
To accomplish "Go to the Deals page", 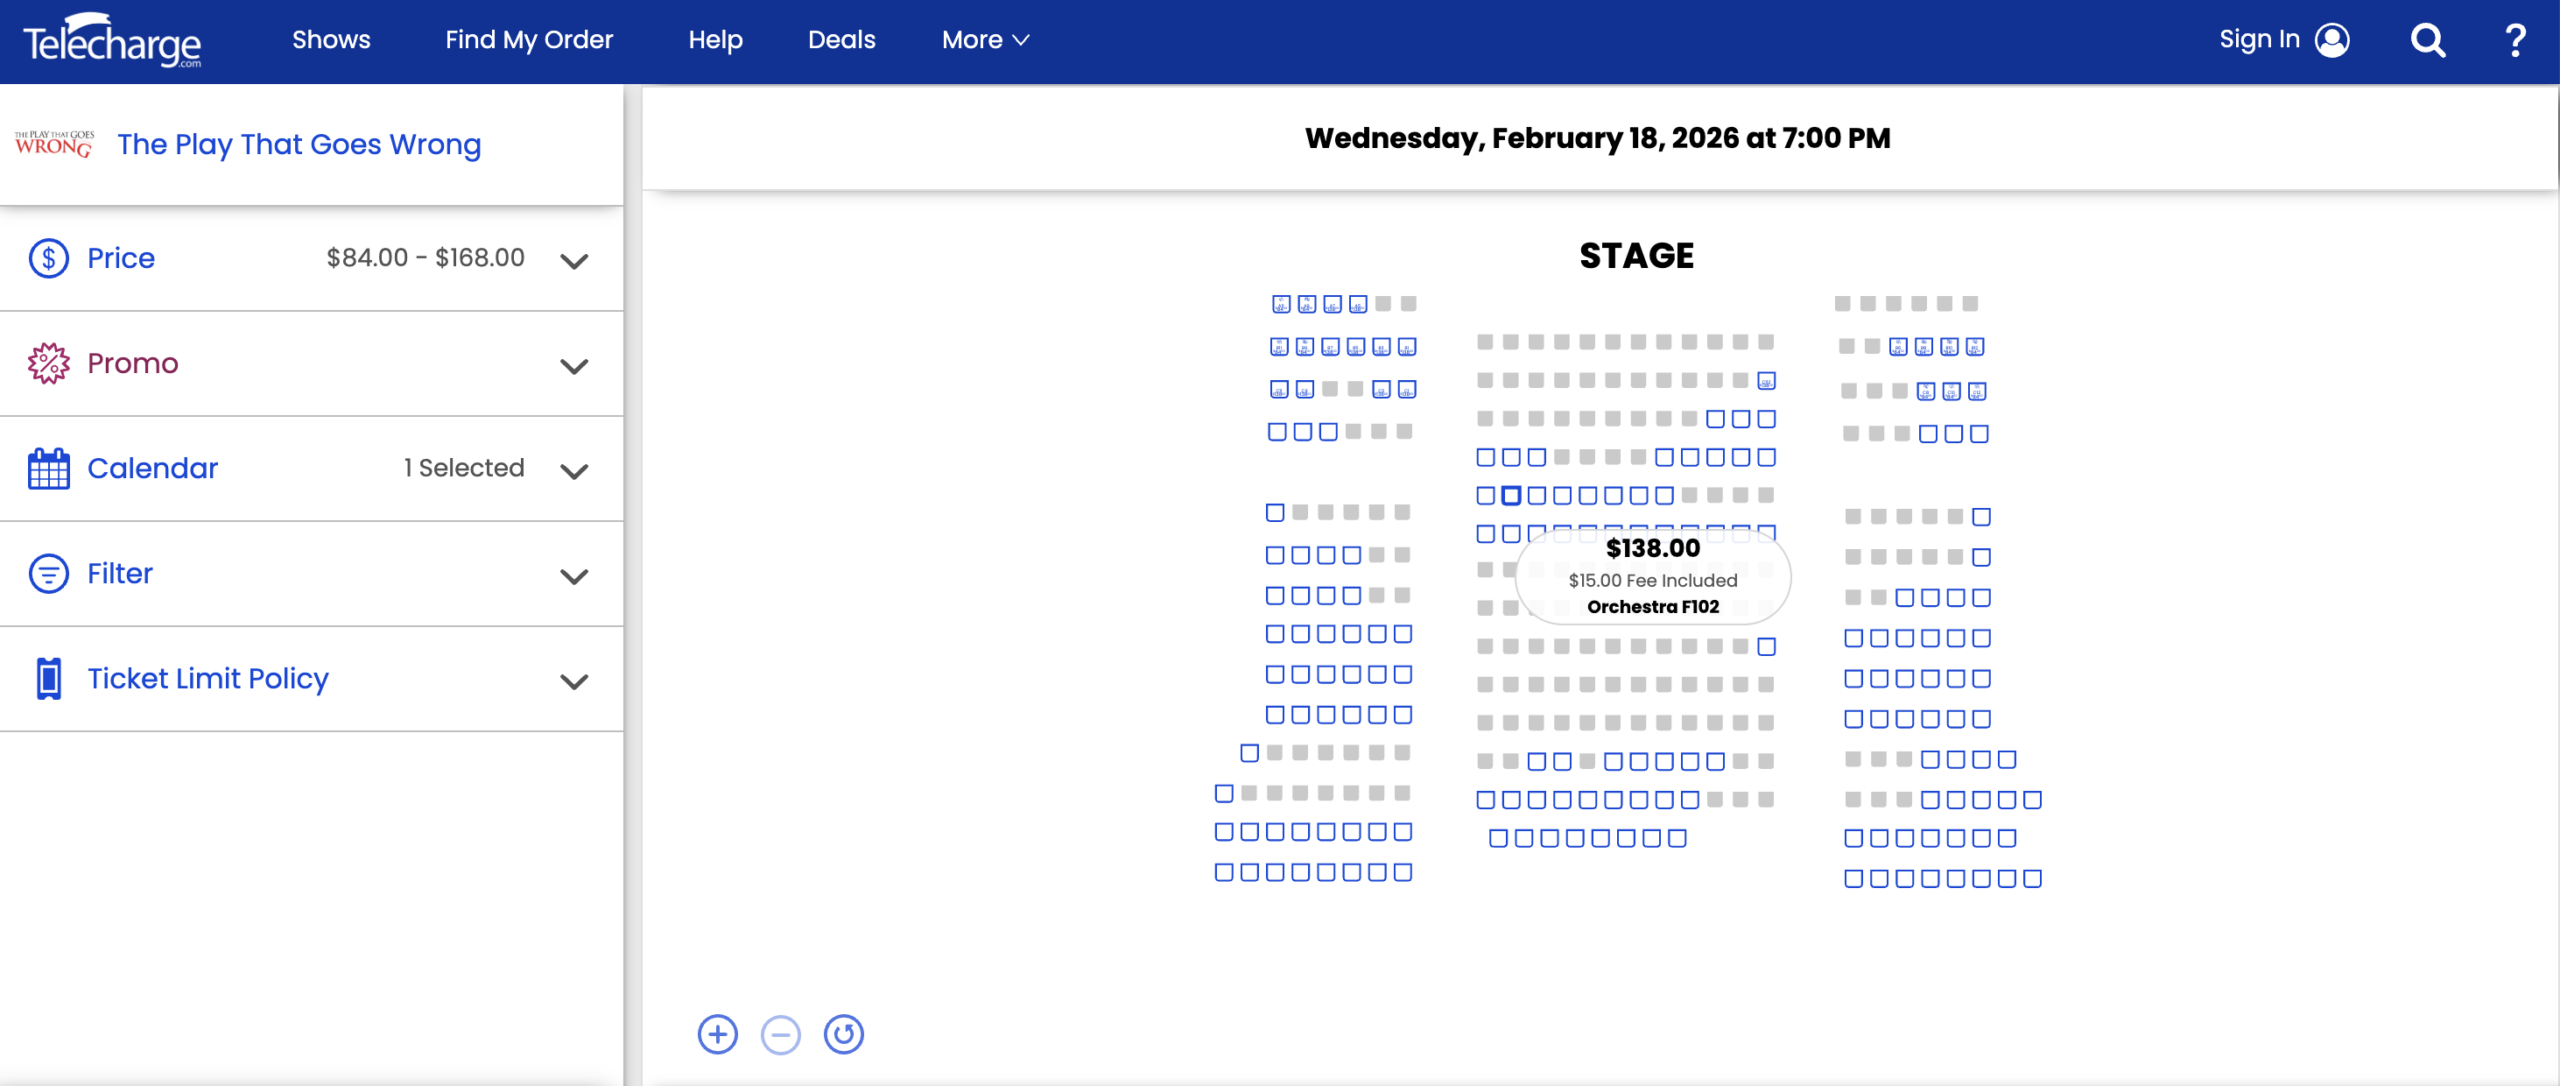I will (x=841, y=40).
